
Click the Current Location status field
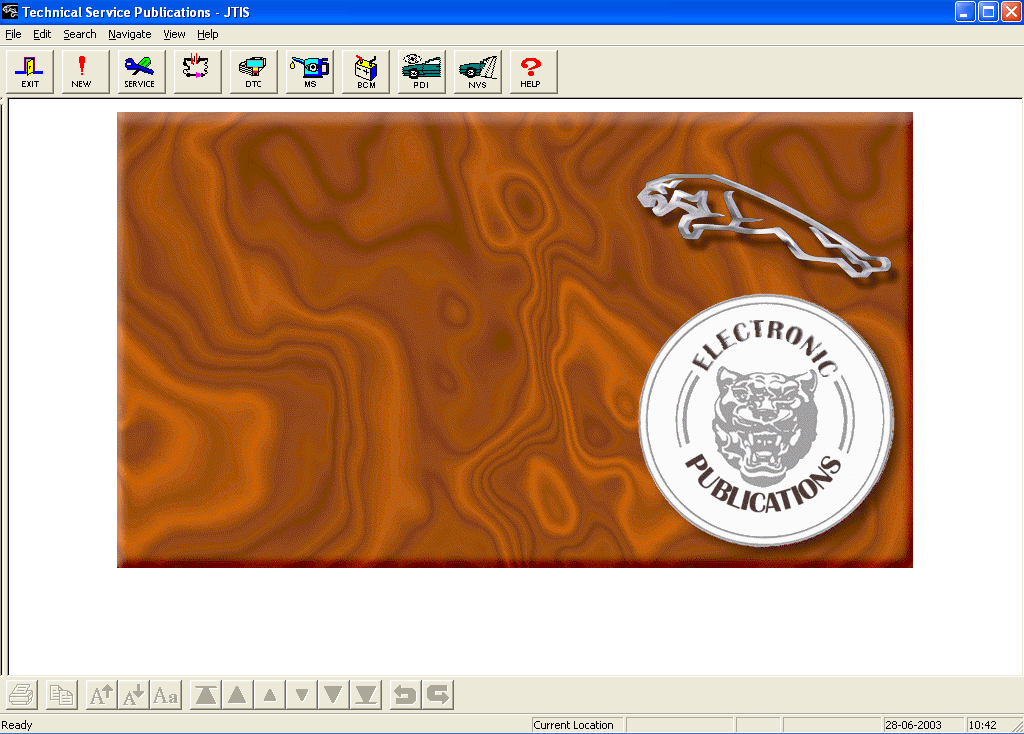(x=577, y=725)
